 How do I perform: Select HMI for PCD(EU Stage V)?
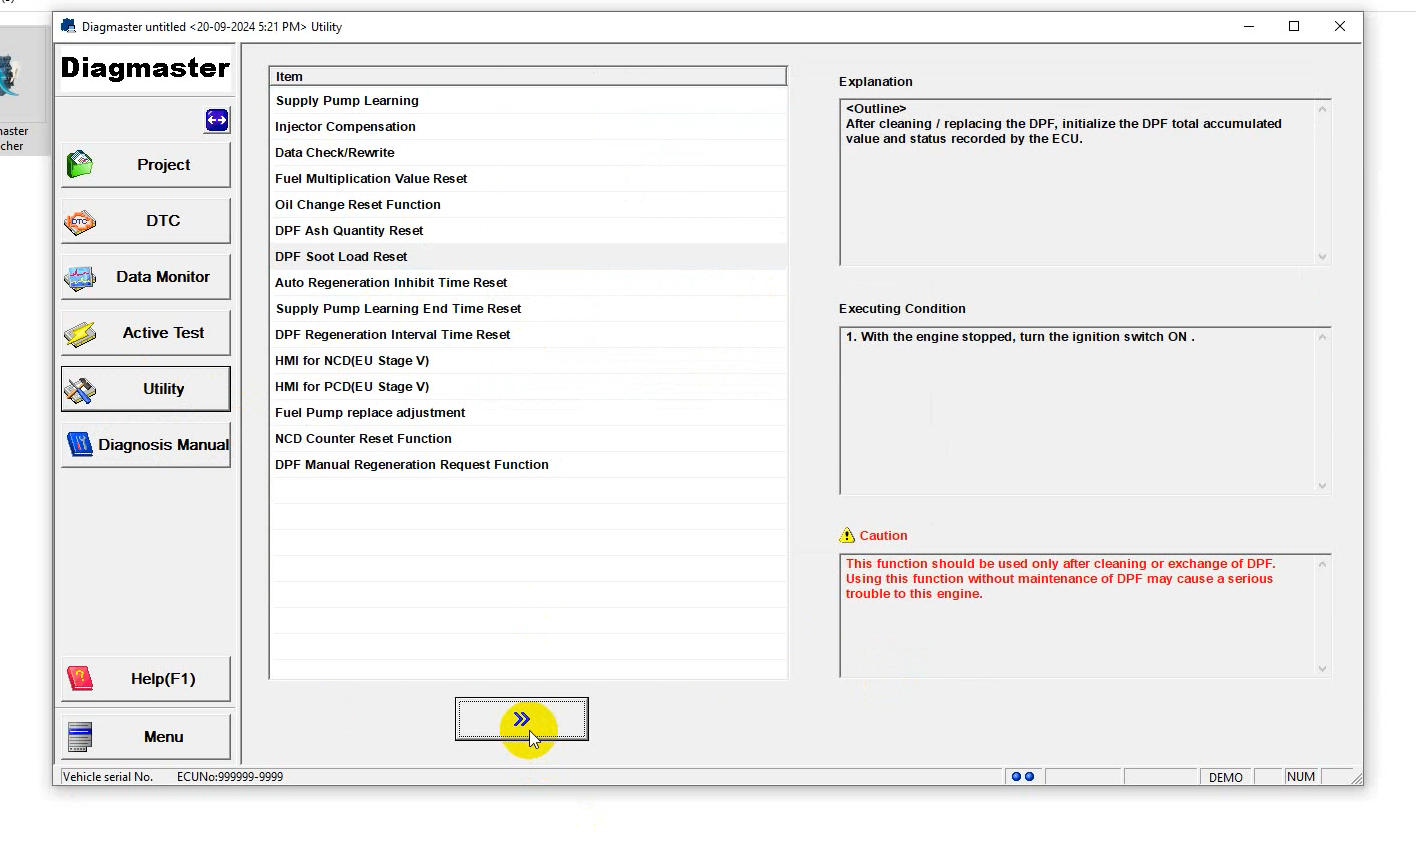528,387
